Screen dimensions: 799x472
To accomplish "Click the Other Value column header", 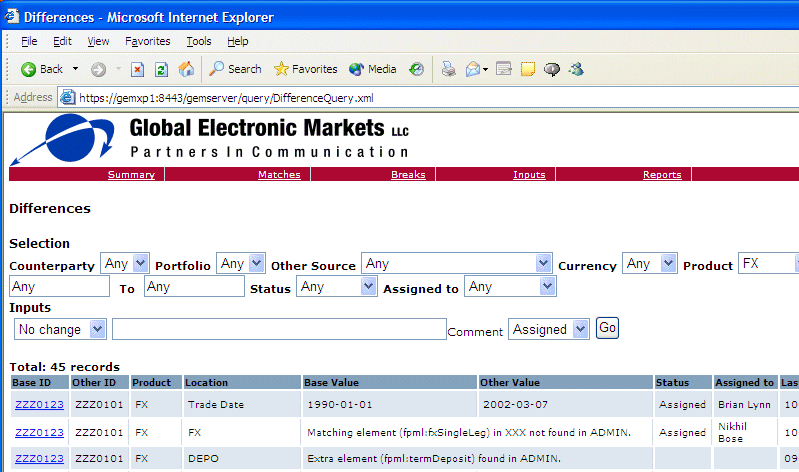I will tap(566, 382).
